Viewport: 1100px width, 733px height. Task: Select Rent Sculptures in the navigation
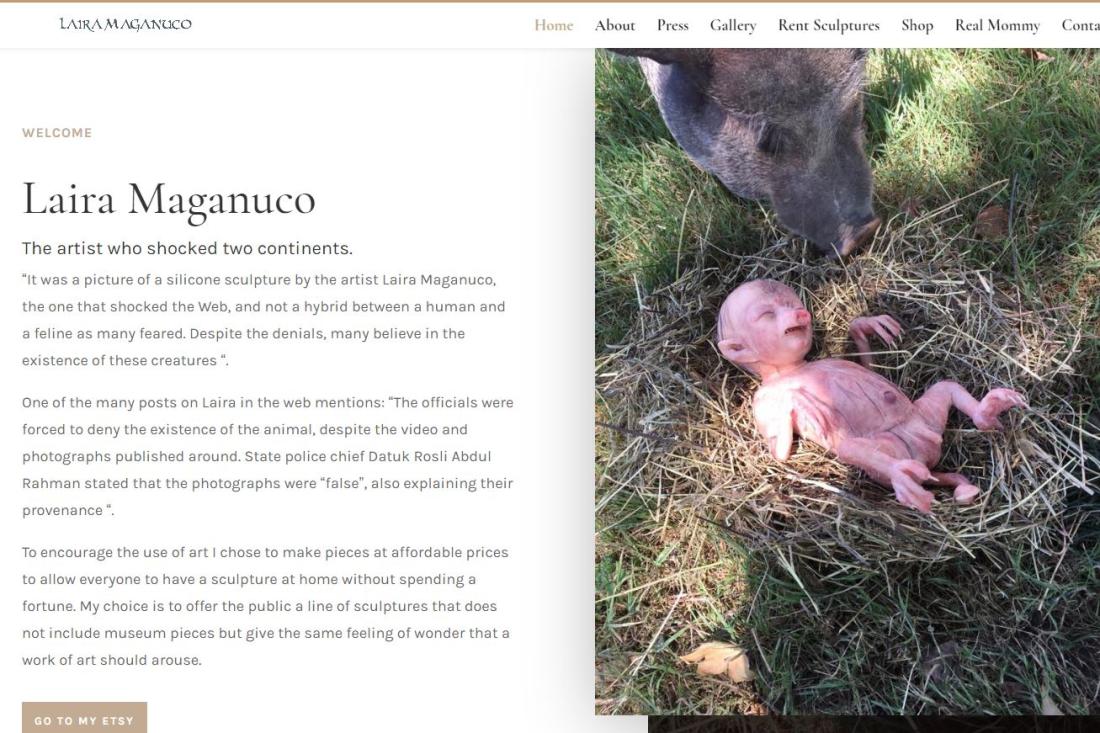pyautogui.click(x=829, y=25)
